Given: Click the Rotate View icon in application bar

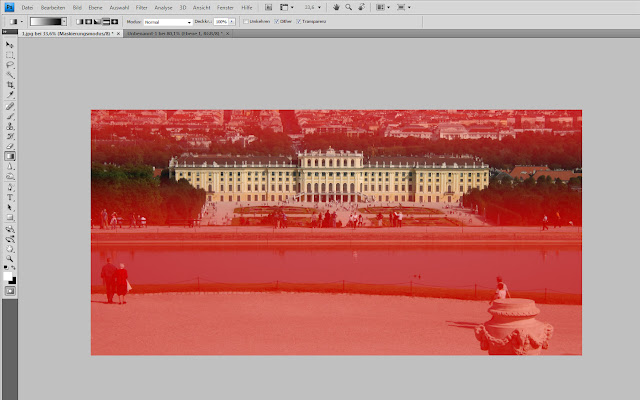Looking at the screenshot, I should coord(361,7).
